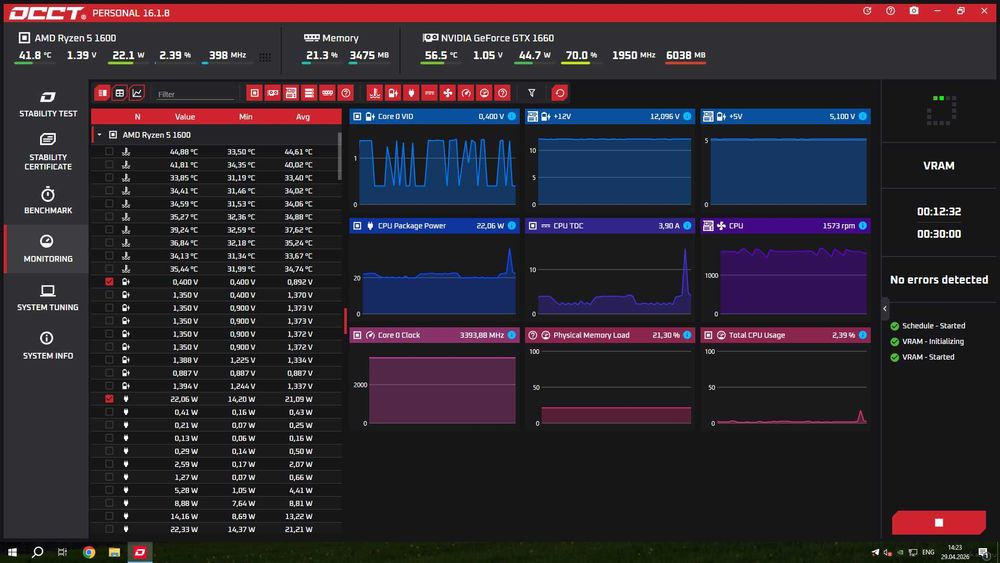This screenshot has width=1000, height=563.
Task: Open info for the +5V graph
Action: pos(862,116)
